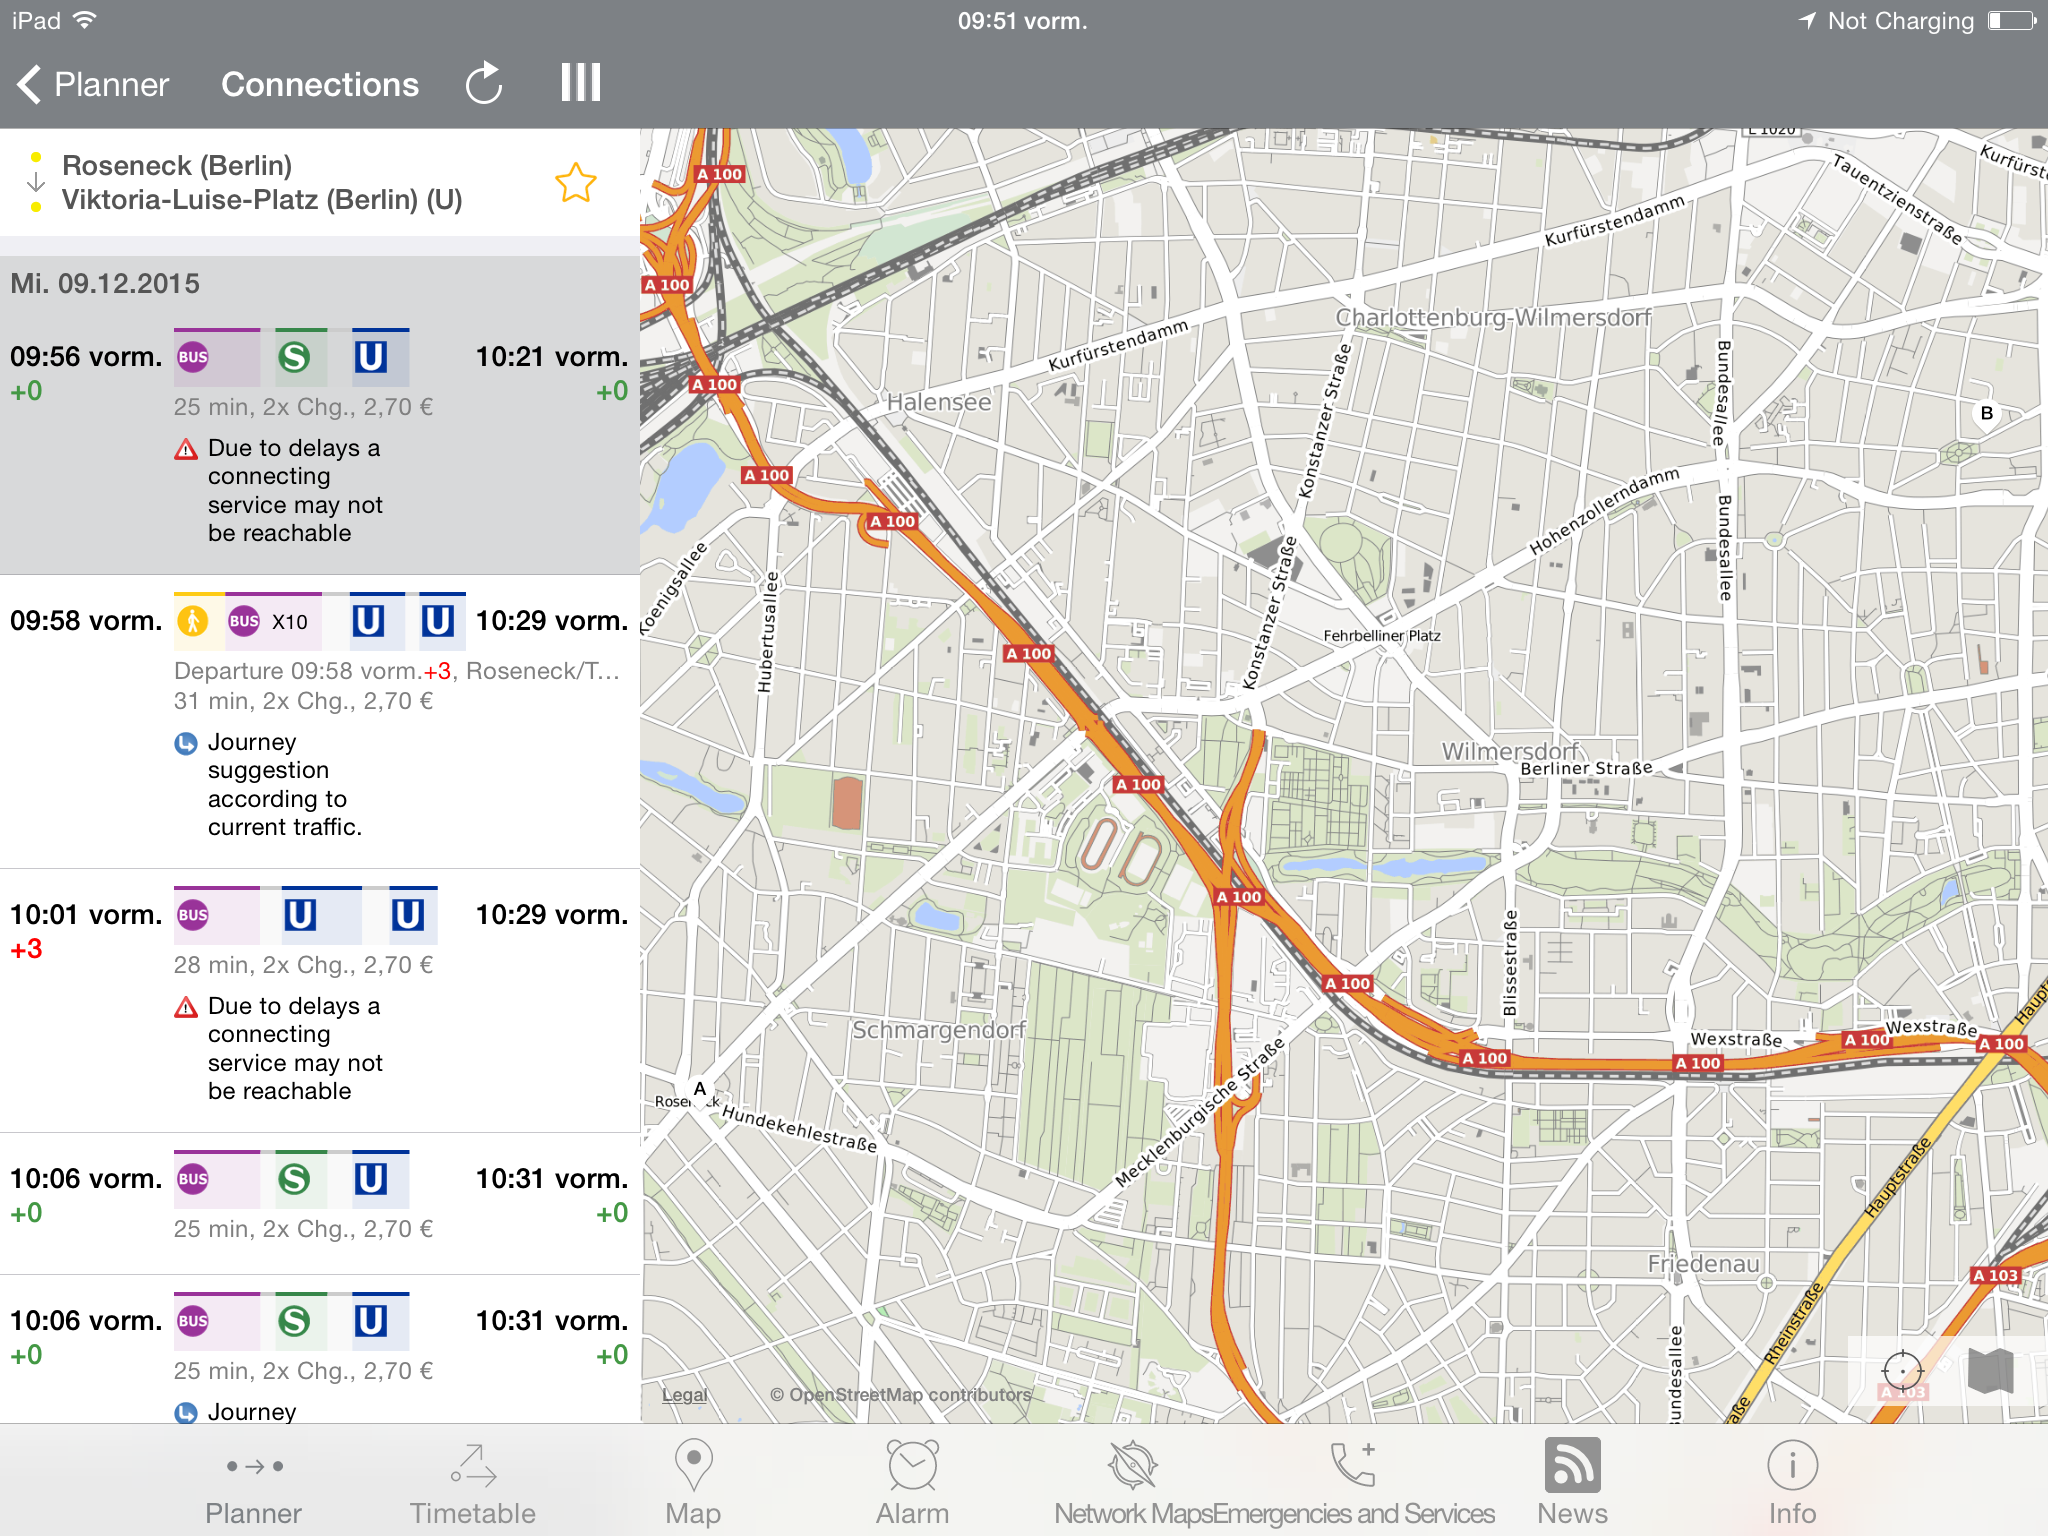Click the red delay warning icon in 09:56 connection
Screen dimensions: 2048x1536
pos(186,449)
